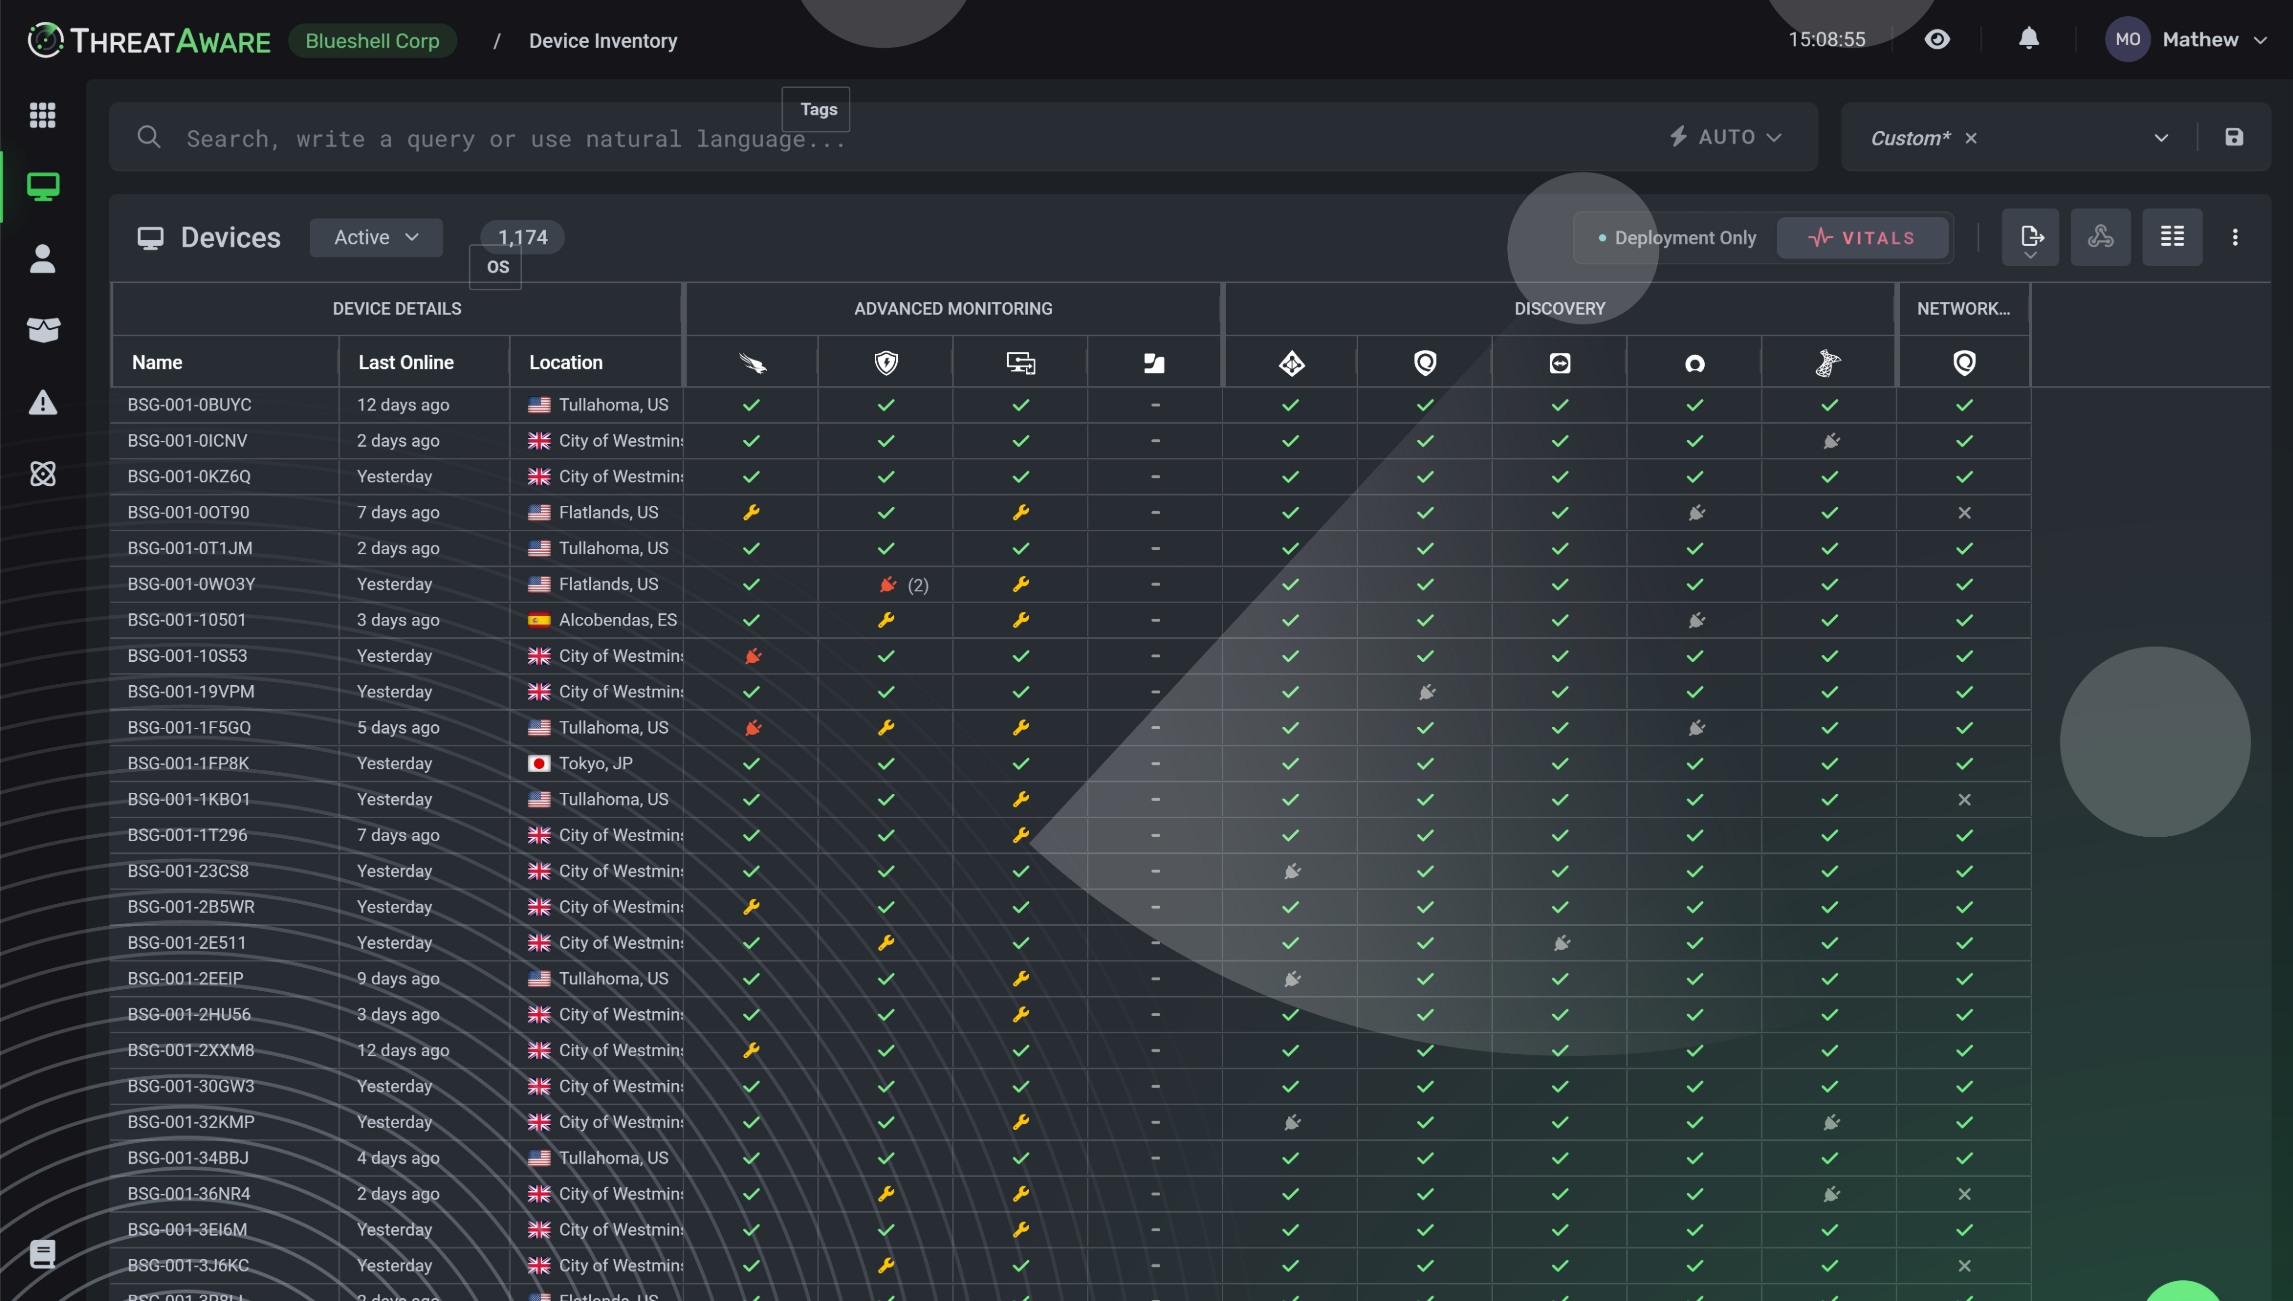
Task: Click the Device Details group header
Action: (397, 309)
